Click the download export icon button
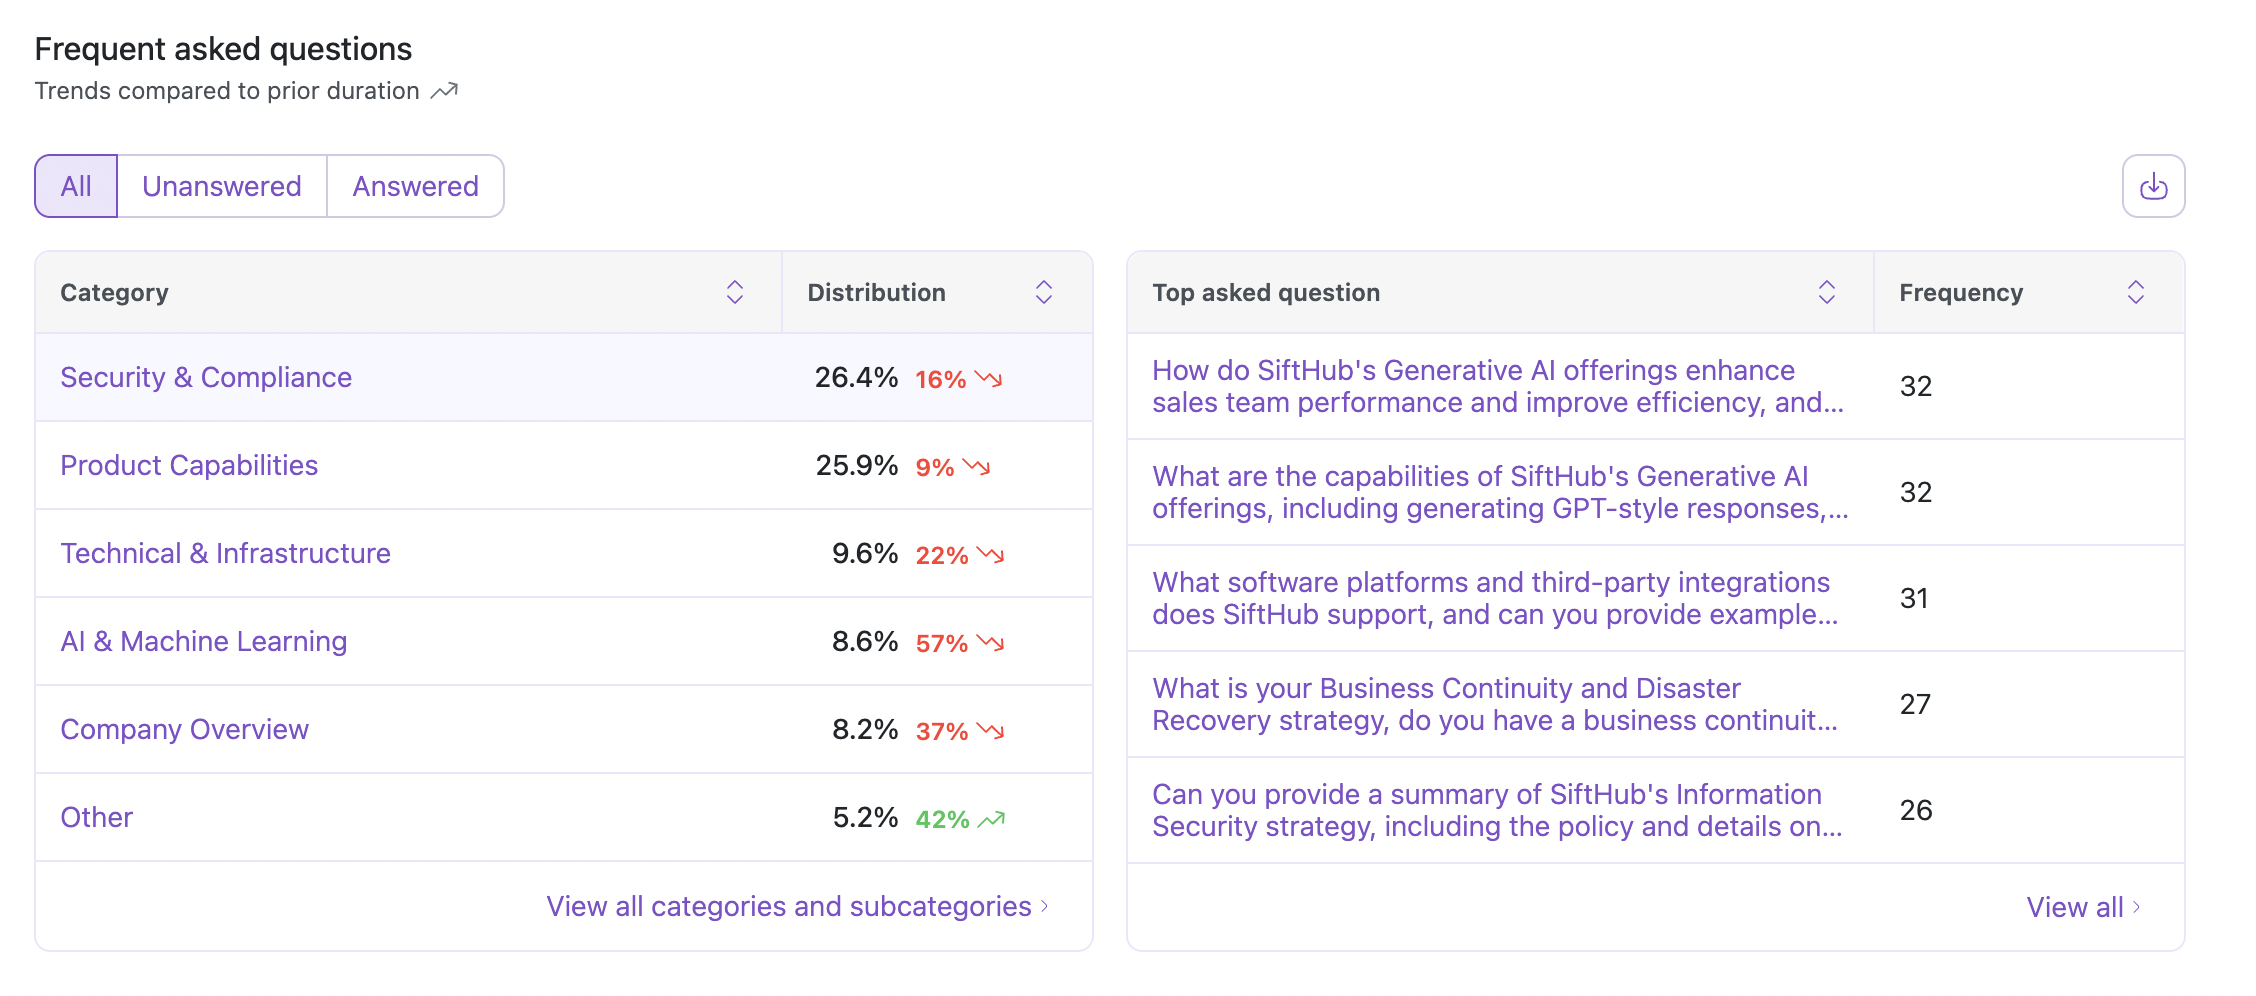 [x=2153, y=186]
